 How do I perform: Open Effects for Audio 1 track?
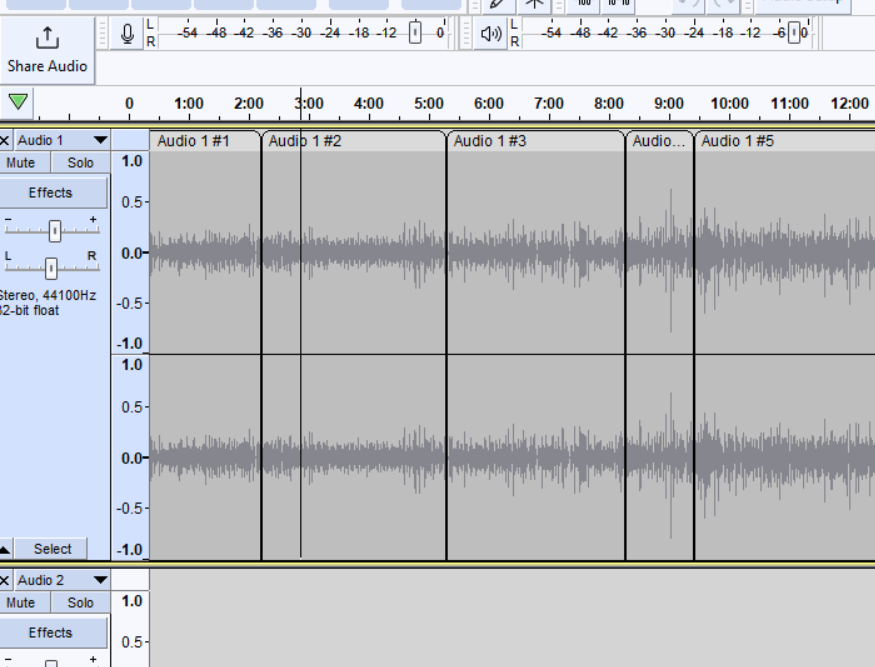click(51, 193)
